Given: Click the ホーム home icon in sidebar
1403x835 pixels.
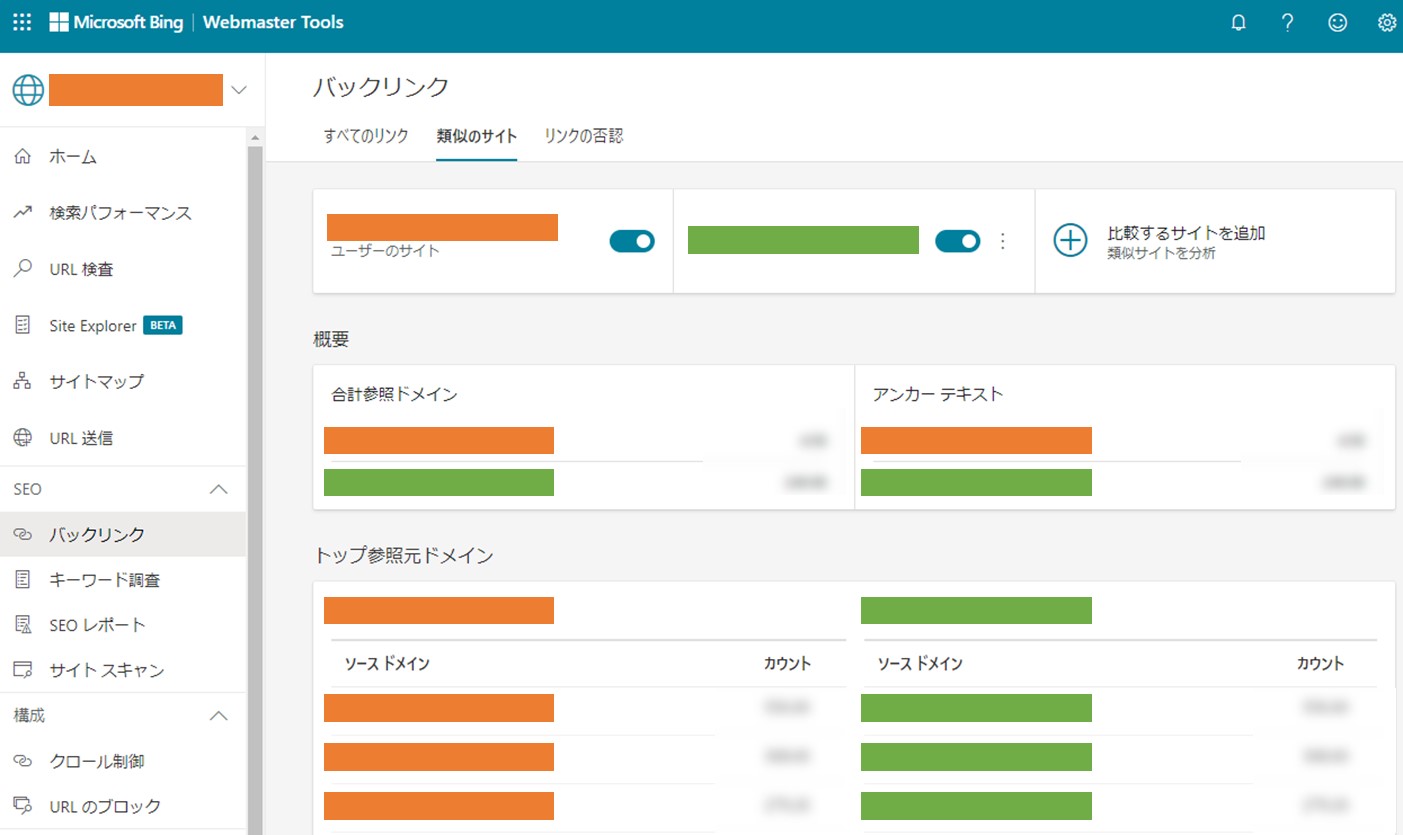Looking at the screenshot, I should pos(24,157).
